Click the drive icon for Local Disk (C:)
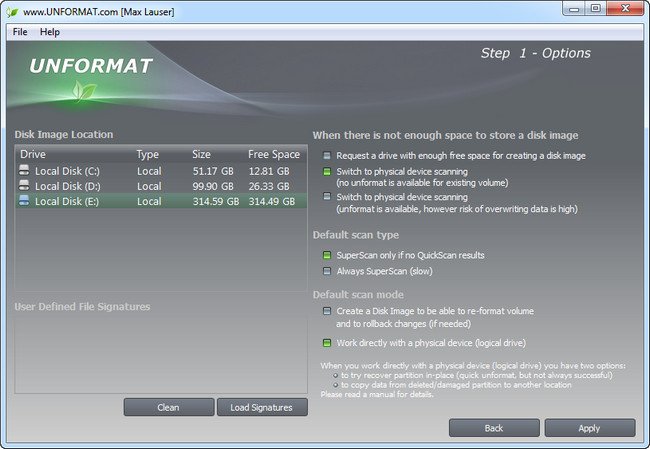 (24, 170)
